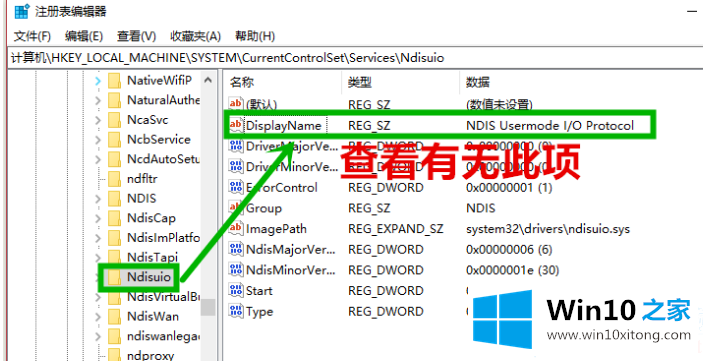Open the 查看(V) menu
This screenshot has width=703, height=361.
tap(136, 36)
